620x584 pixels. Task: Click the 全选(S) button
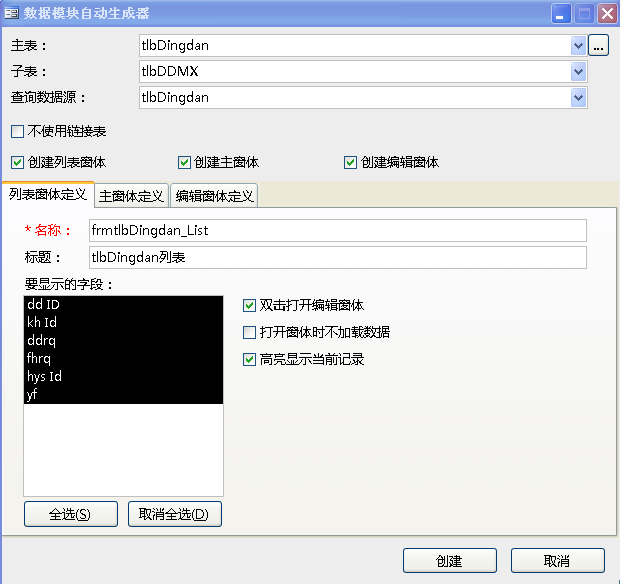(x=71, y=514)
